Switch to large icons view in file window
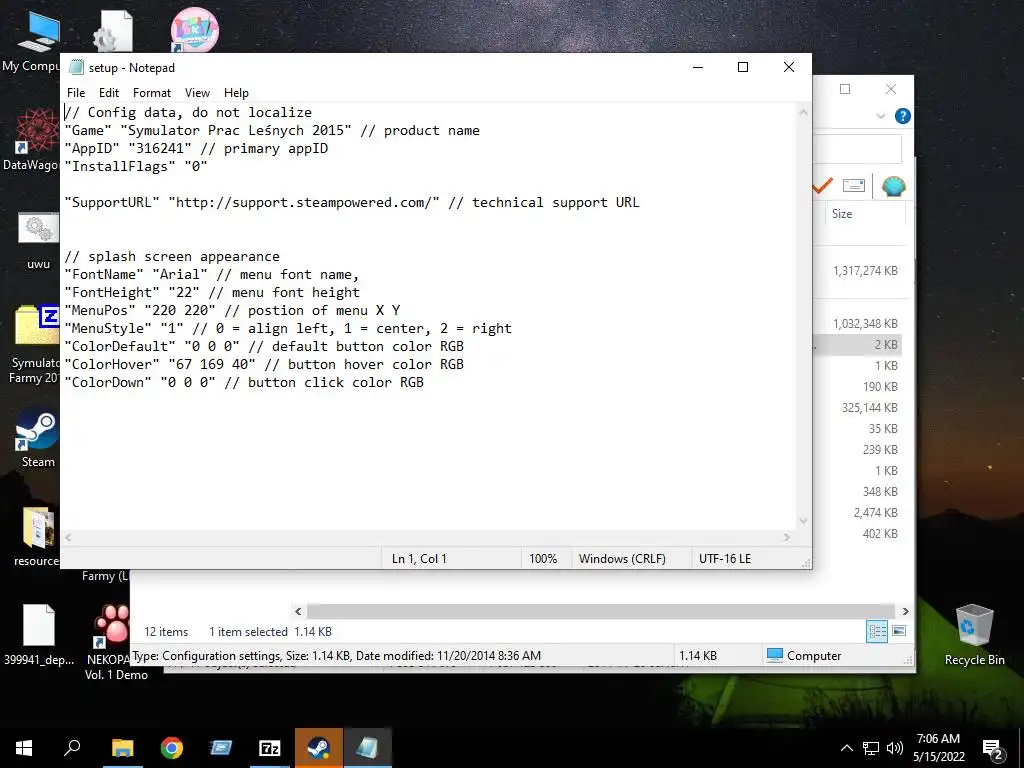The width and height of the screenshot is (1024, 768). 899,631
